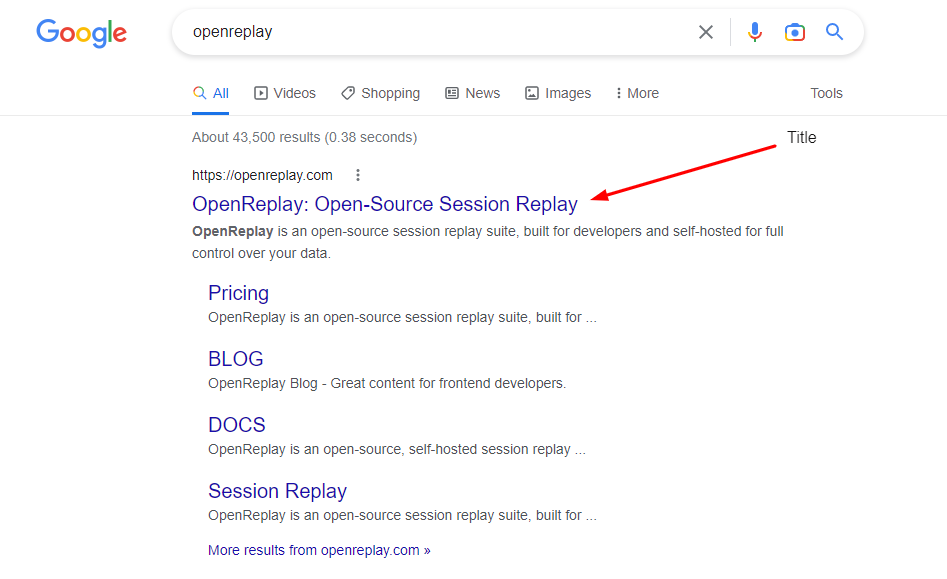Open the Session Replay sitelink
The height and width of the screenshot is (579, 947).
(278, 491)
